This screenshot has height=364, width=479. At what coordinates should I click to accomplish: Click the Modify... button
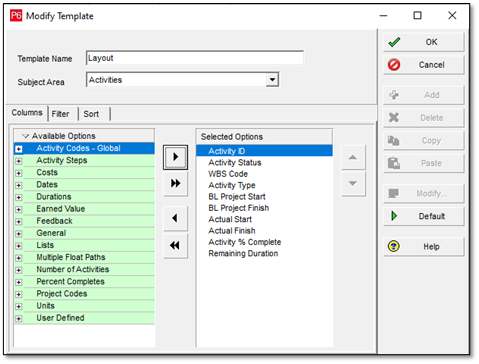tap(423, 193)
